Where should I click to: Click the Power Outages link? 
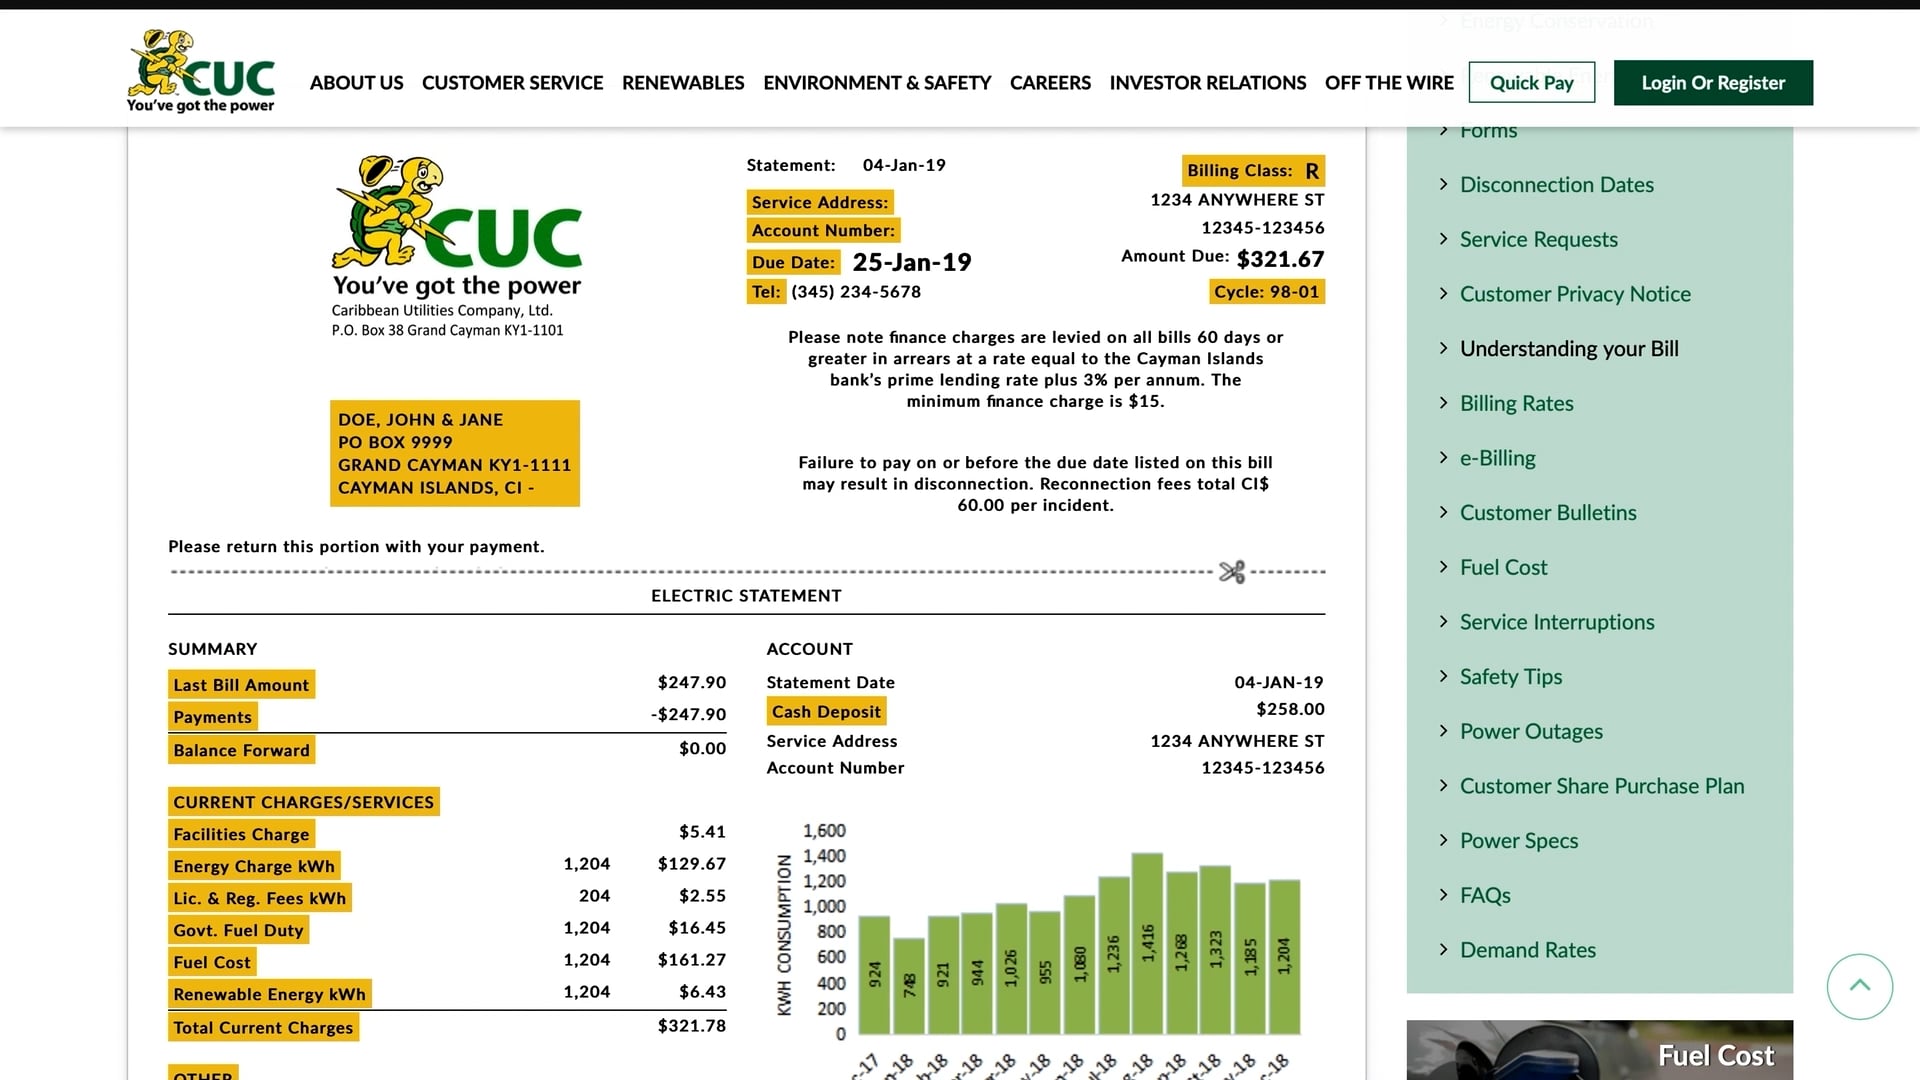pos(1531,731)
